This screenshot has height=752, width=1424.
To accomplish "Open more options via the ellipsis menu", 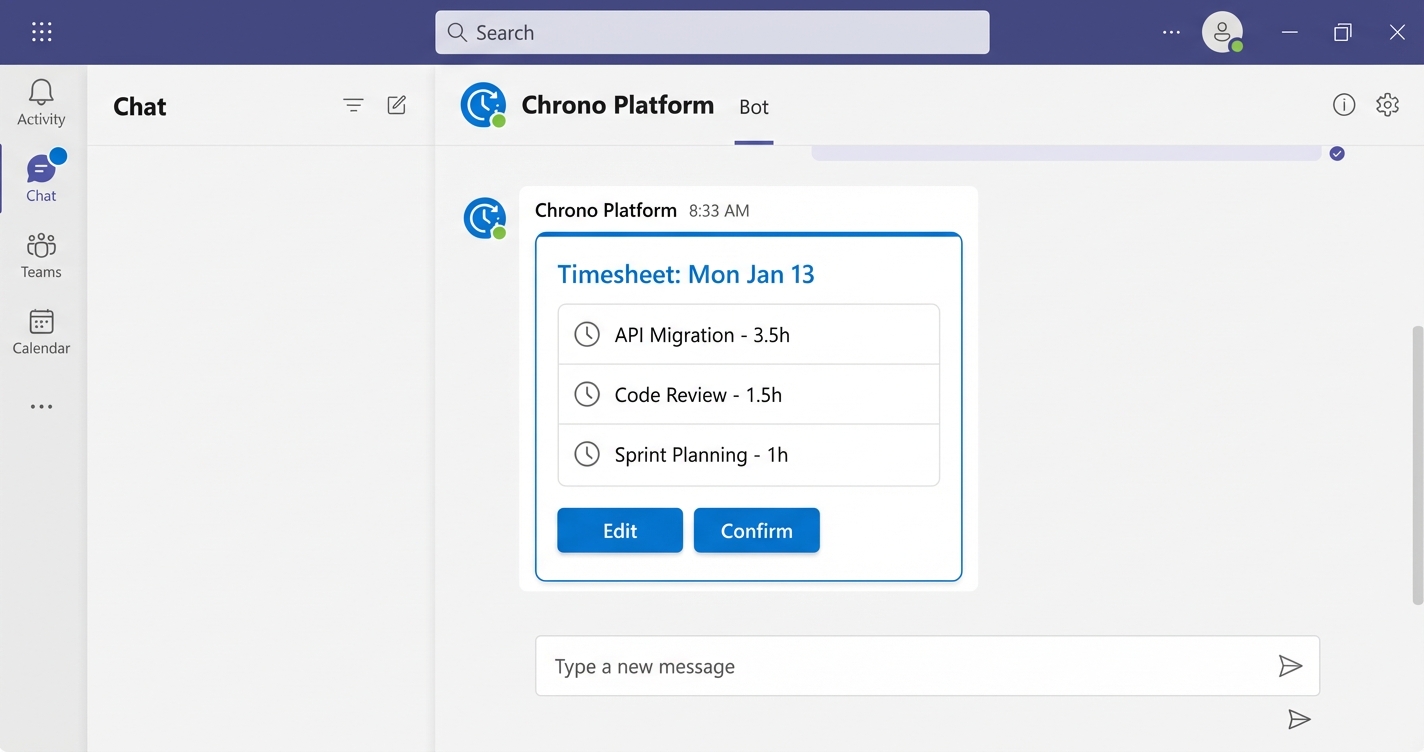I will [1171, 31].
